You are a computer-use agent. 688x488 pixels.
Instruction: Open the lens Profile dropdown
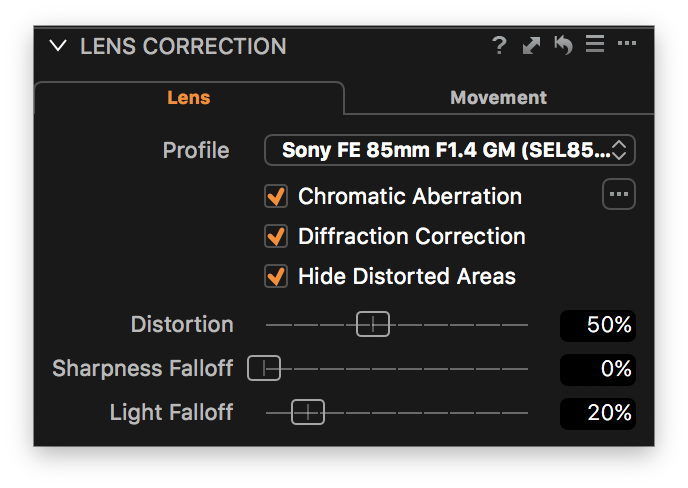click(450, 150)
